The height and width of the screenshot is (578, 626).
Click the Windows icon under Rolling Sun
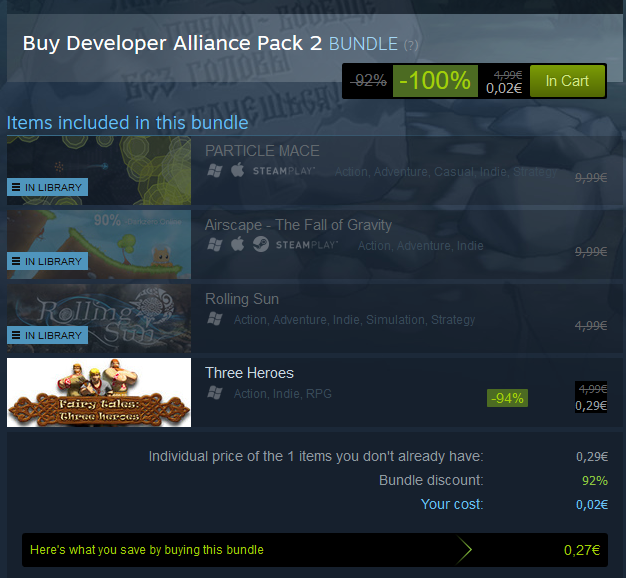(x=215, y=319)
